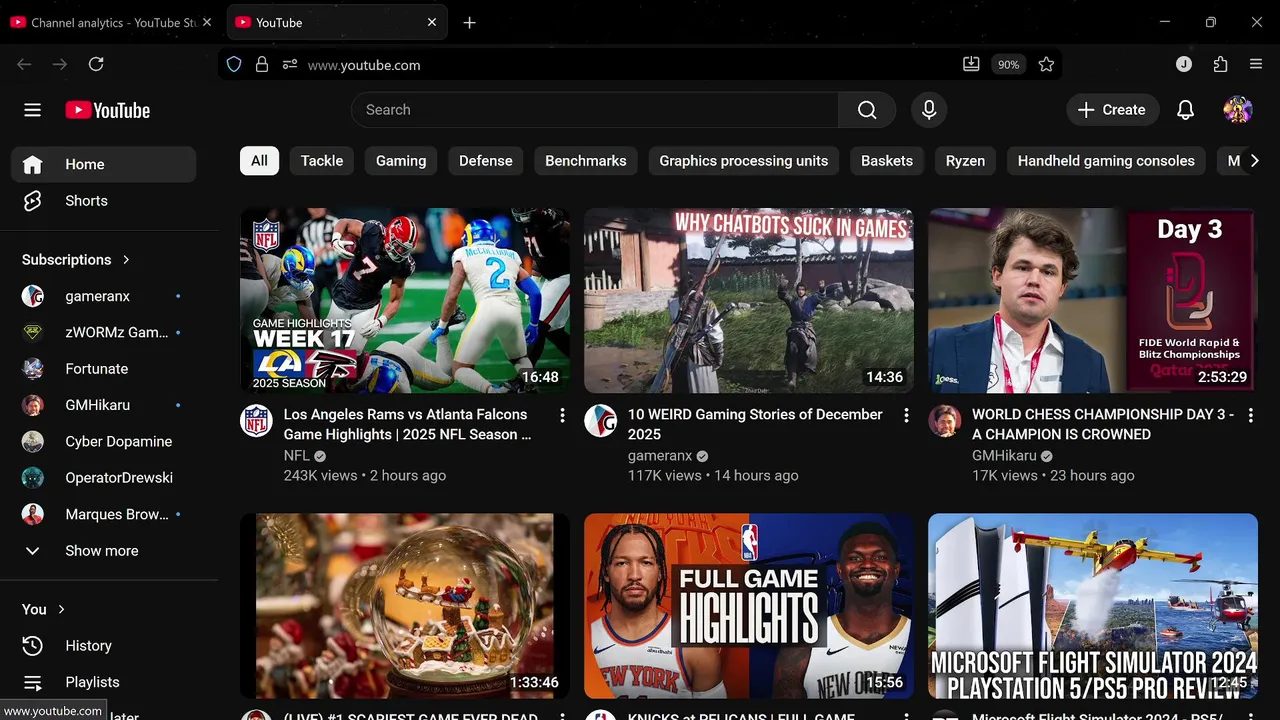The image size is (1280, 720).
Task: Click the browser profile J icon
Action: coord(1184,64)
